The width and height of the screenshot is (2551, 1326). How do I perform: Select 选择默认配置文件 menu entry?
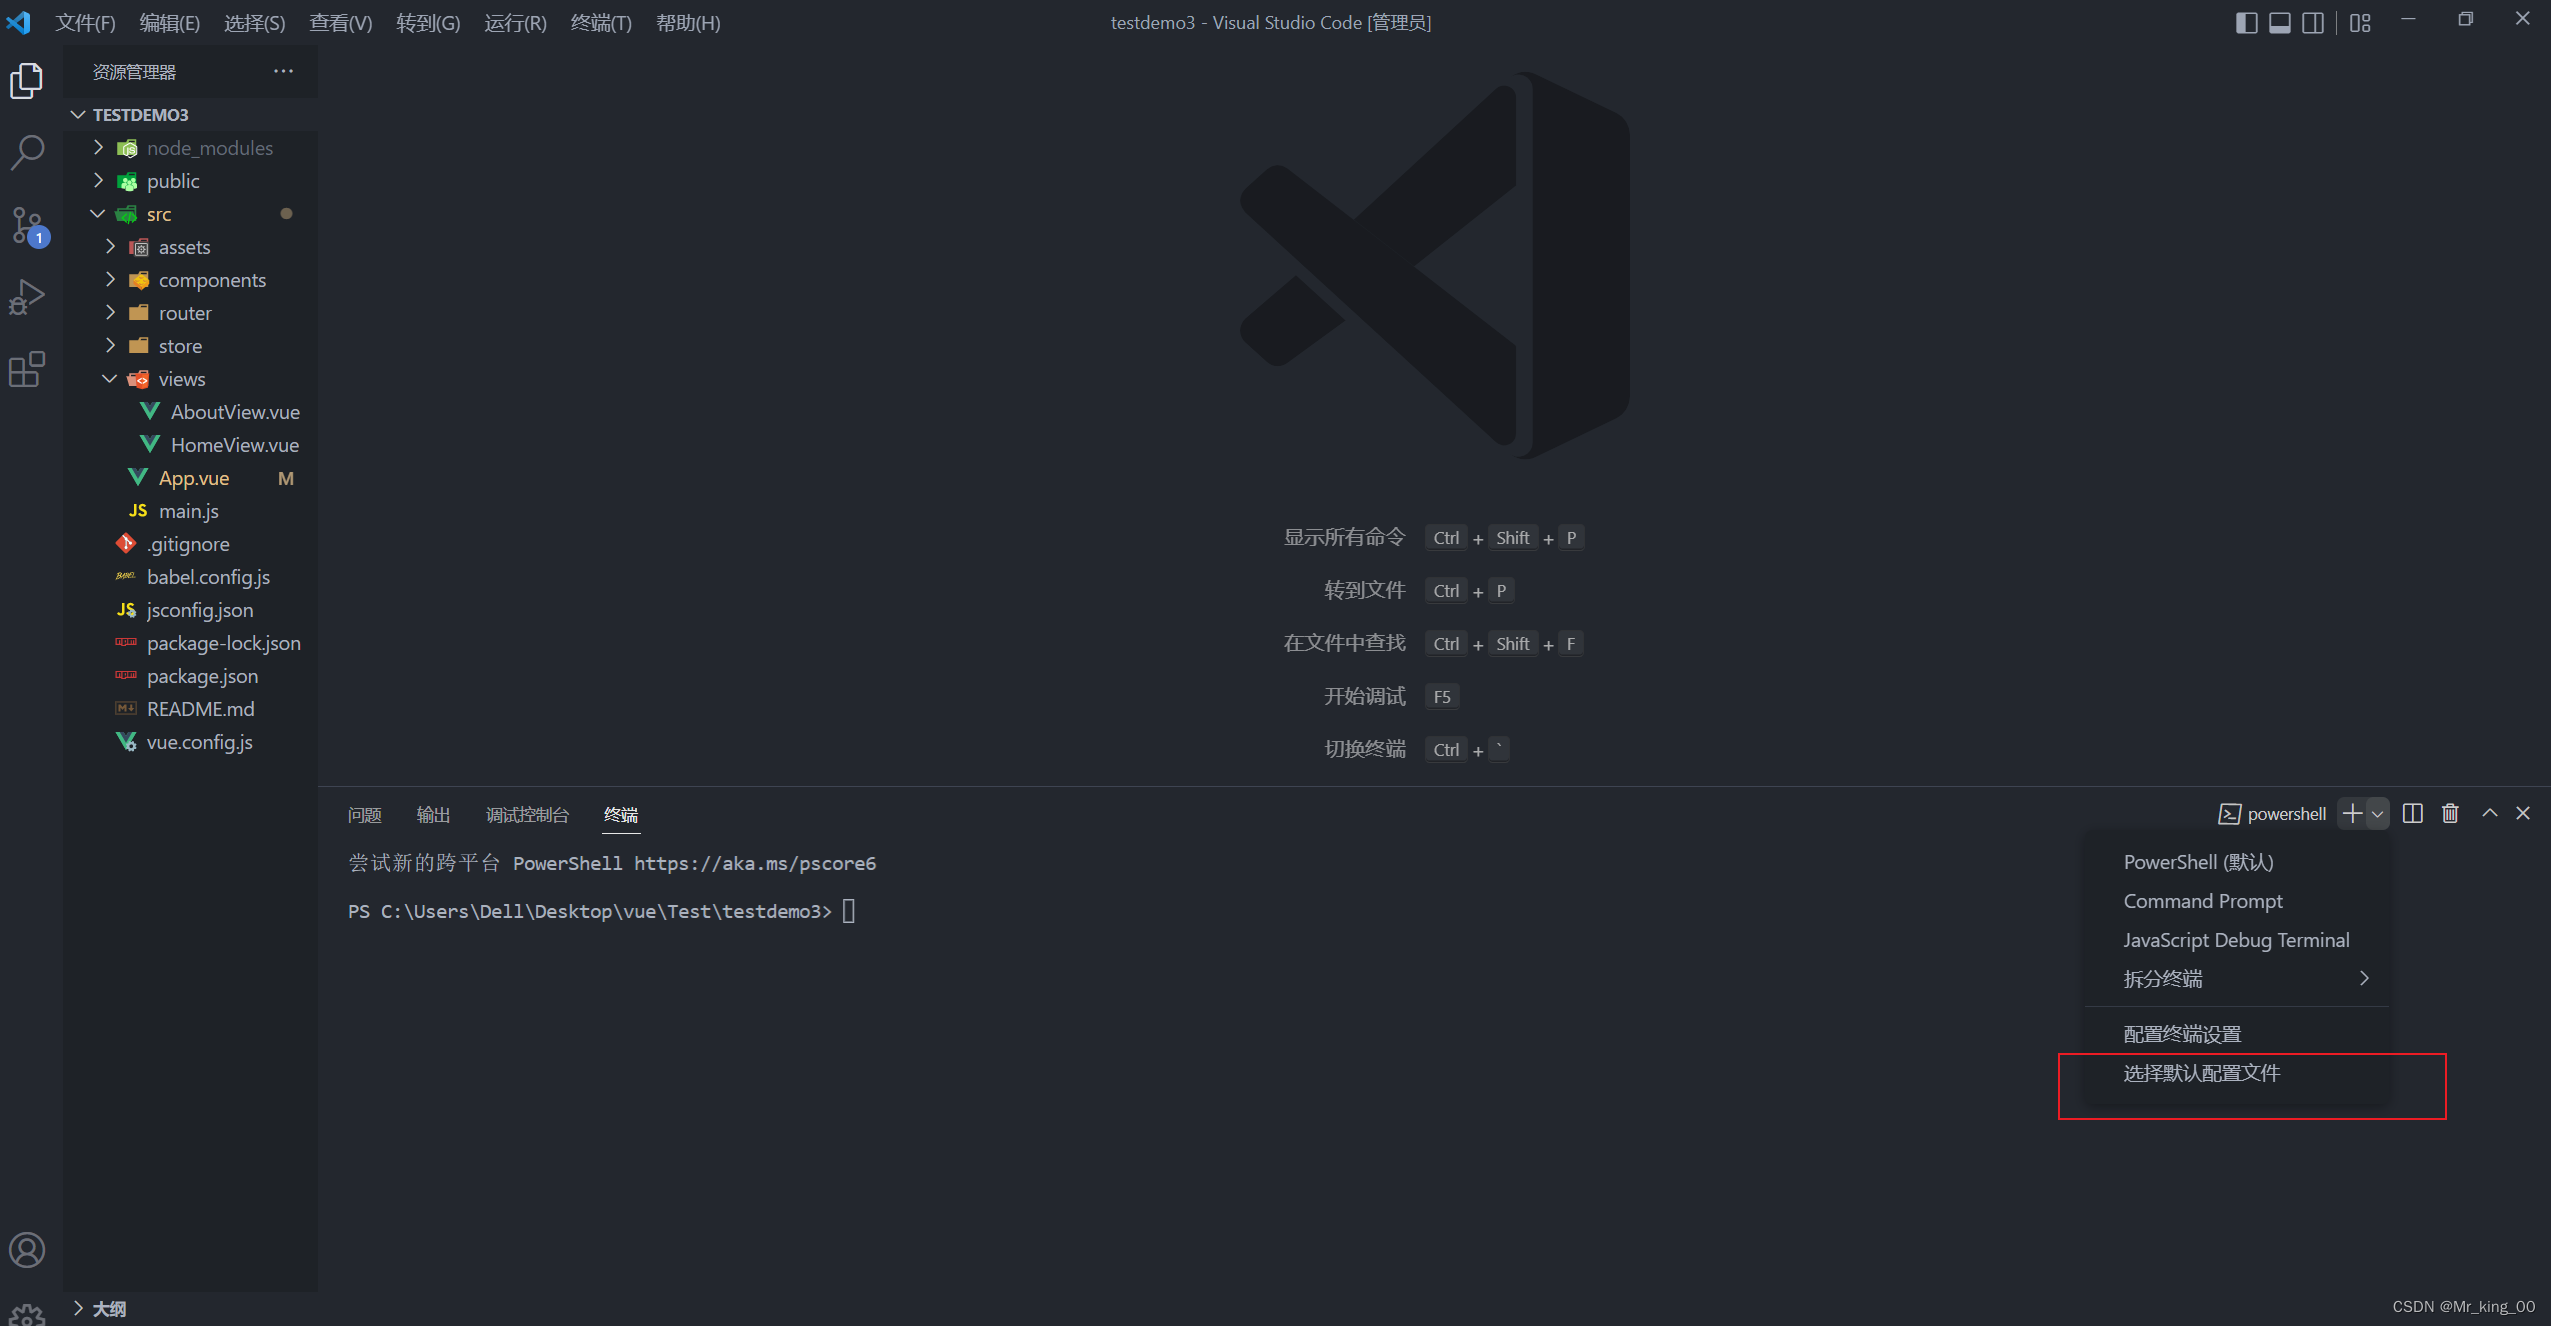coord(2201,1073)
